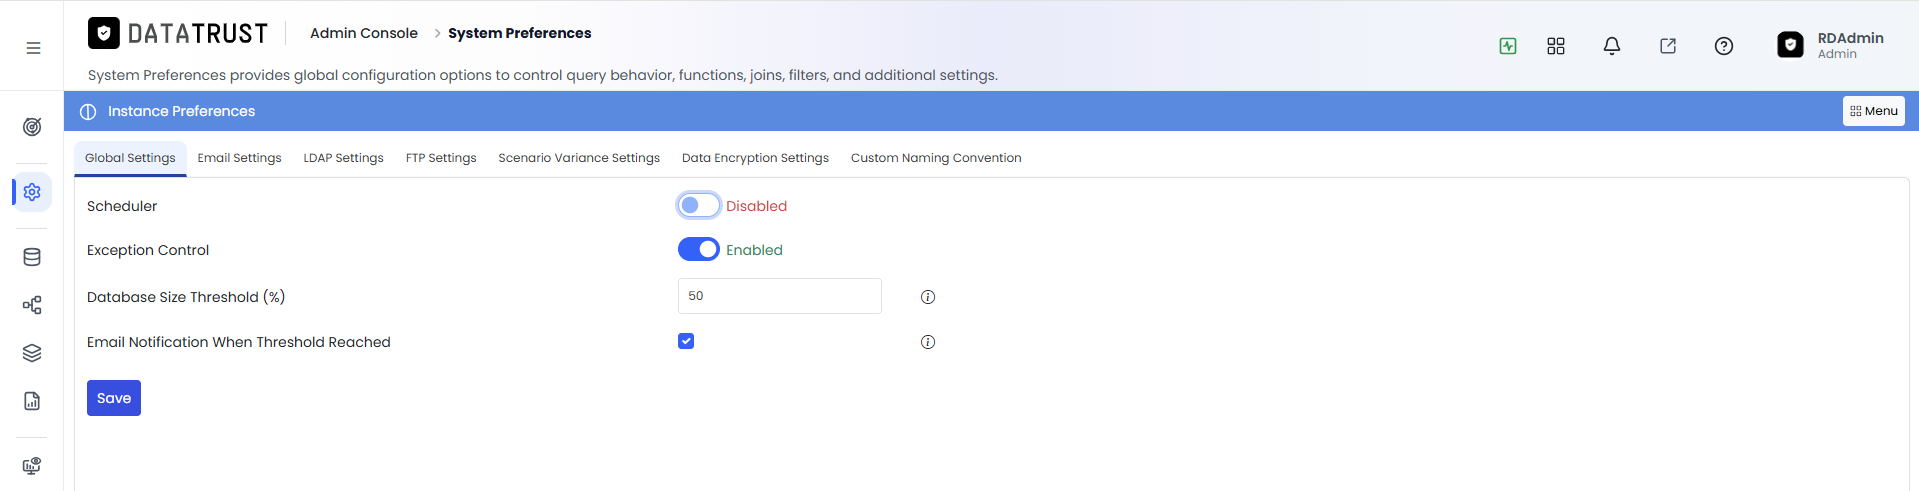This screenshot has height=491, width=1919.
Task: Click the Enabled status label
Action: (x=755, y=250)
